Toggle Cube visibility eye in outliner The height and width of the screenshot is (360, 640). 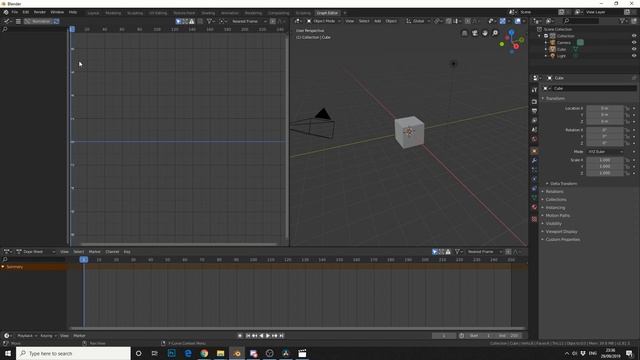634,49
